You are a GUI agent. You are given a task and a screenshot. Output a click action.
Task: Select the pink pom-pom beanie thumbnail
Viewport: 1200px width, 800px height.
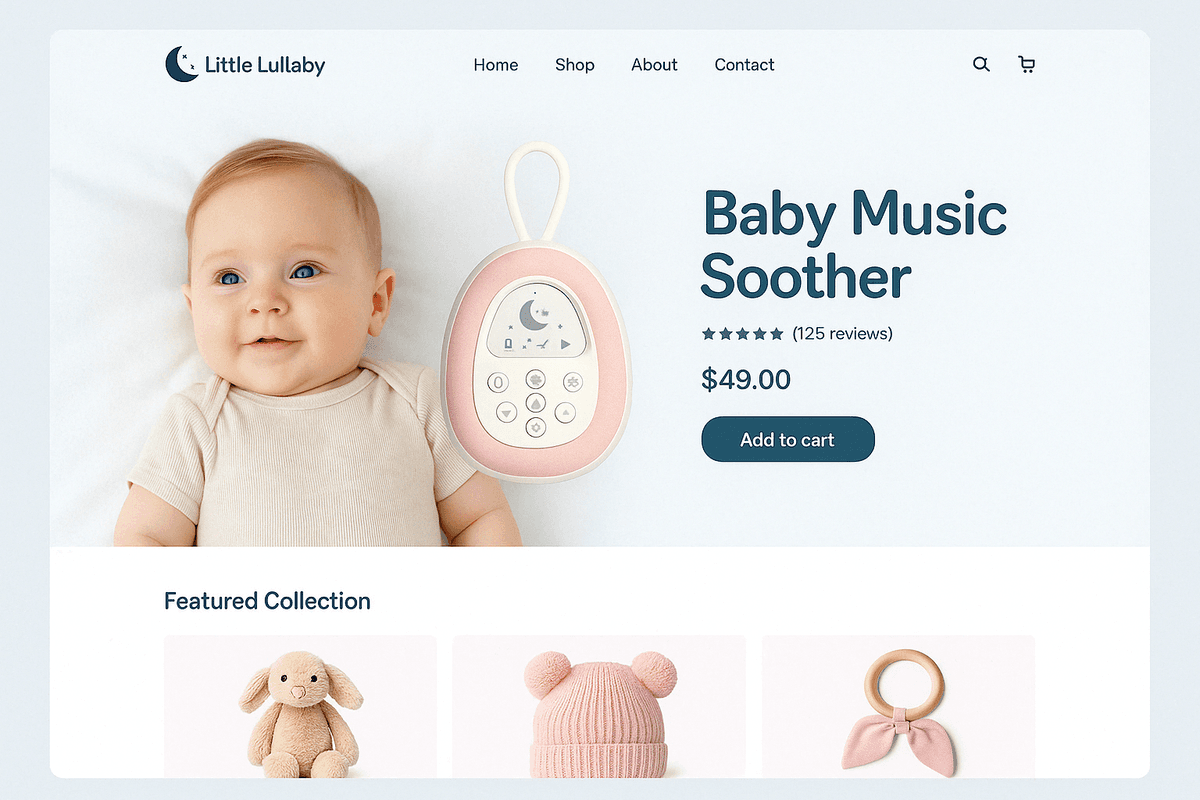point(599,706)
